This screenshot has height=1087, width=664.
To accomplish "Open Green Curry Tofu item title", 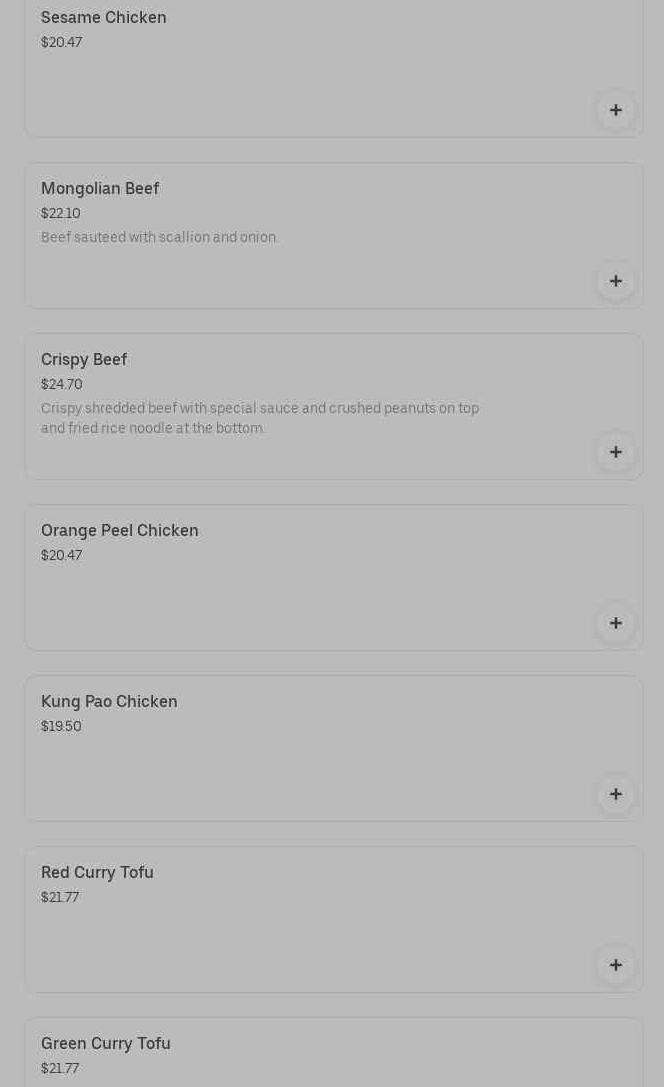I will point(106,1044).
